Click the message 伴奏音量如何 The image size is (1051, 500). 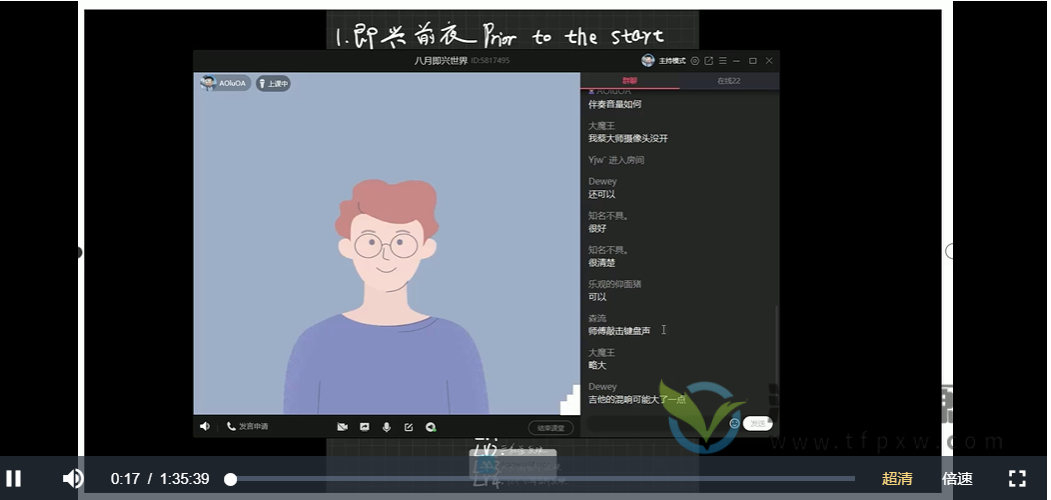pos(615,105)
